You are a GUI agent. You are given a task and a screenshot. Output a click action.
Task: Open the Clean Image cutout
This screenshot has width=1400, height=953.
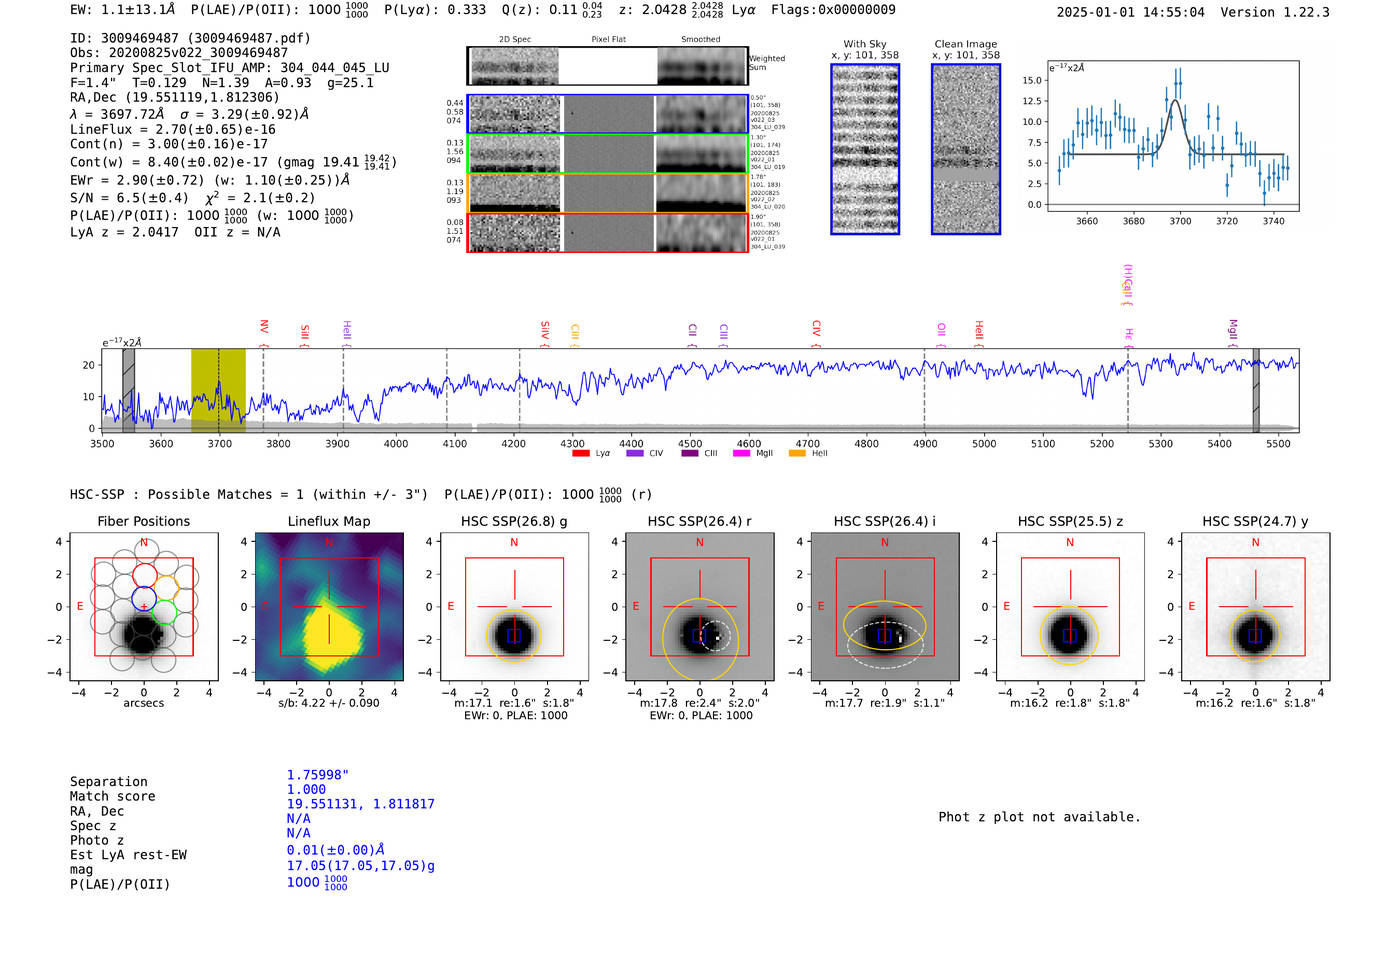coord(966,149)
